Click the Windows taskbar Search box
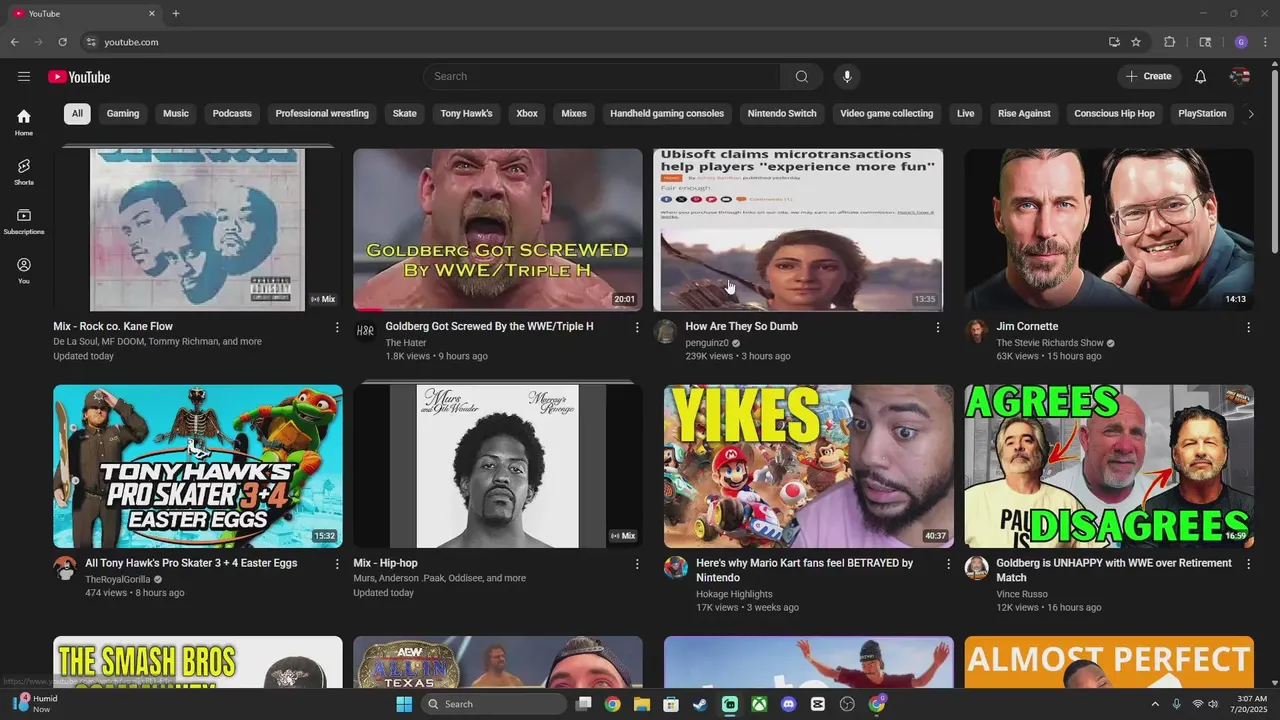Screen dimensions: 1280x720 494,704
